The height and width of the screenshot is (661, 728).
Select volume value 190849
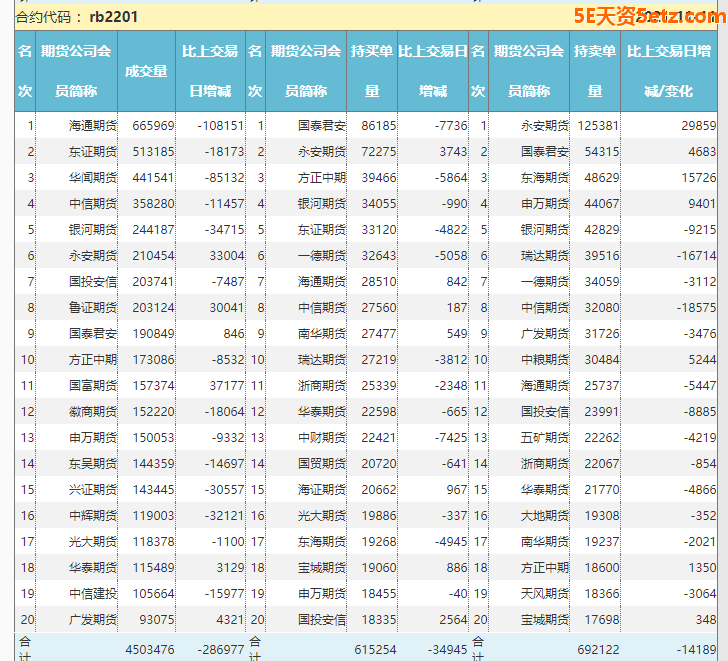tap(153, 333)
